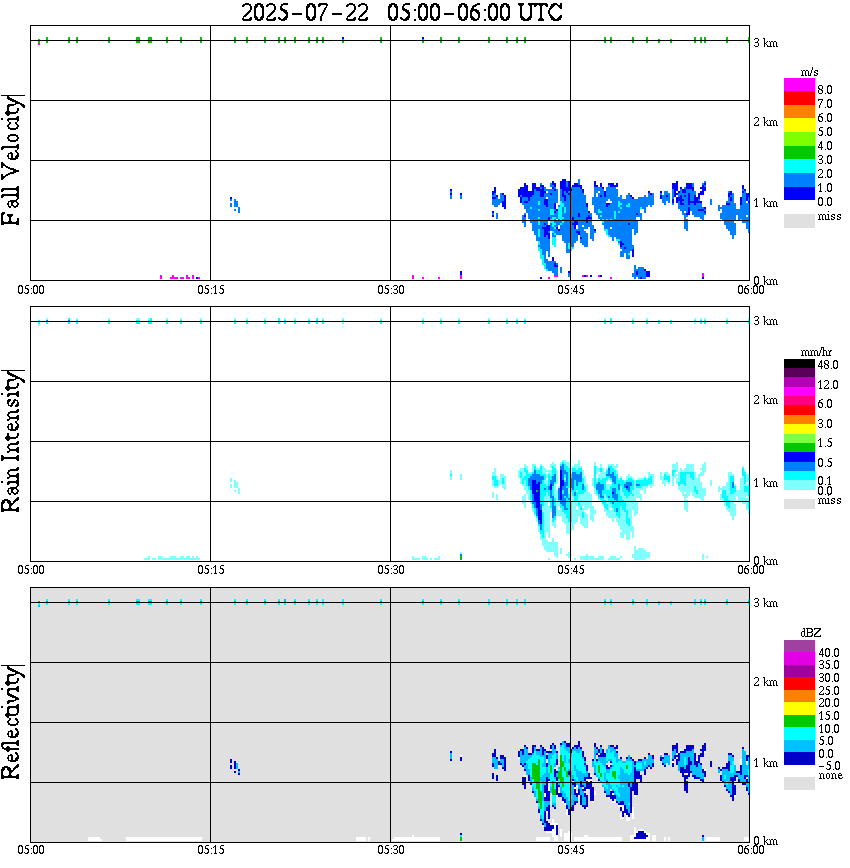Click the yellow 5.0 m/s Fall Velocity swatch

pyautogui.click(x=799, y=125)
